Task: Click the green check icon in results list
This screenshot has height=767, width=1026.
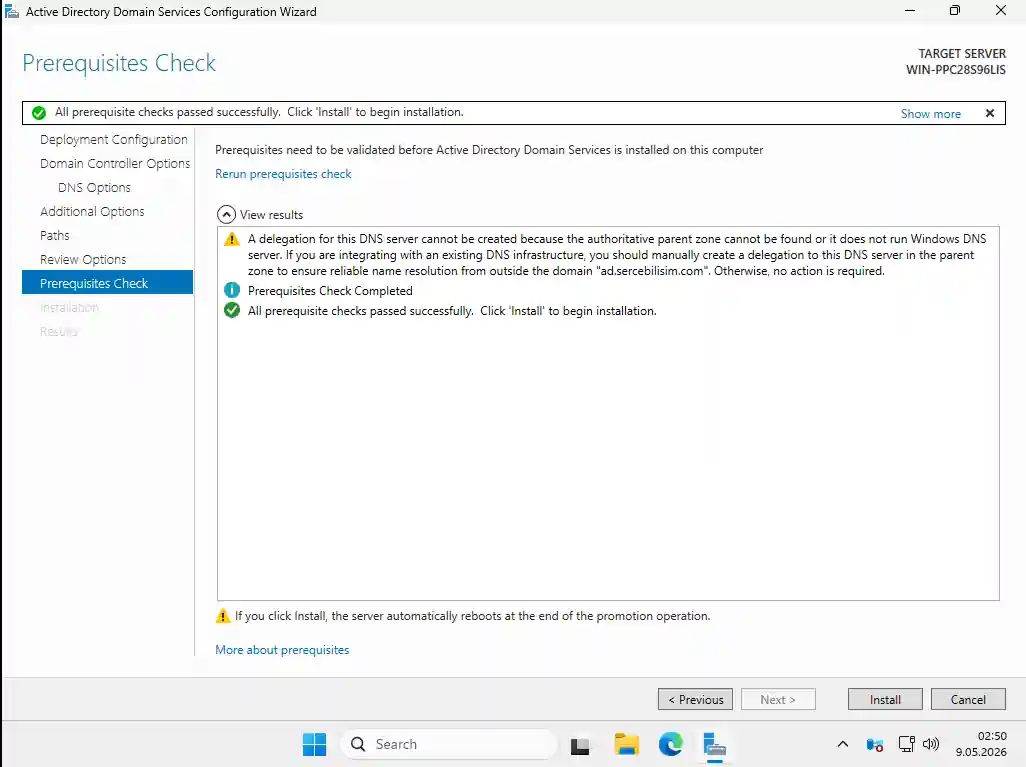Action: click(232, 310)
